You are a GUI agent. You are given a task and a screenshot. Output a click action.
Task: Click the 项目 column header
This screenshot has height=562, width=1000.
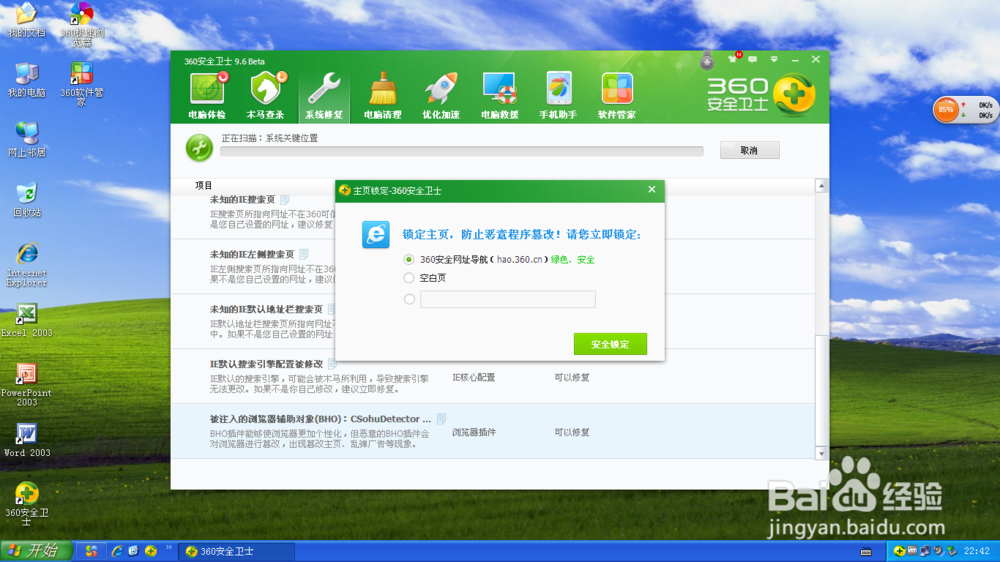click(x=203, y=185)
